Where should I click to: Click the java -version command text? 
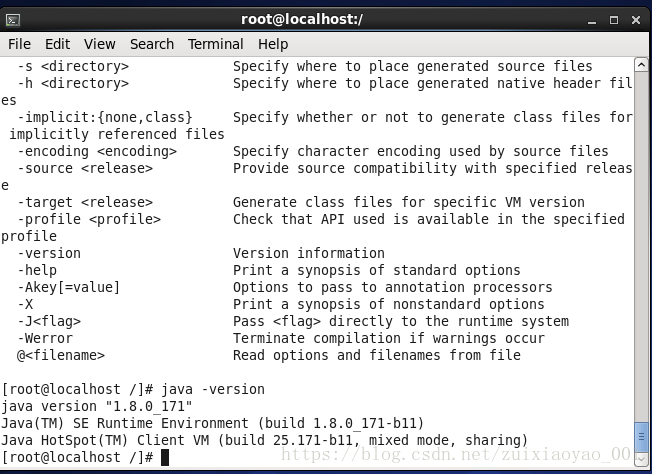pyautogui.click(x=213, y=390)
